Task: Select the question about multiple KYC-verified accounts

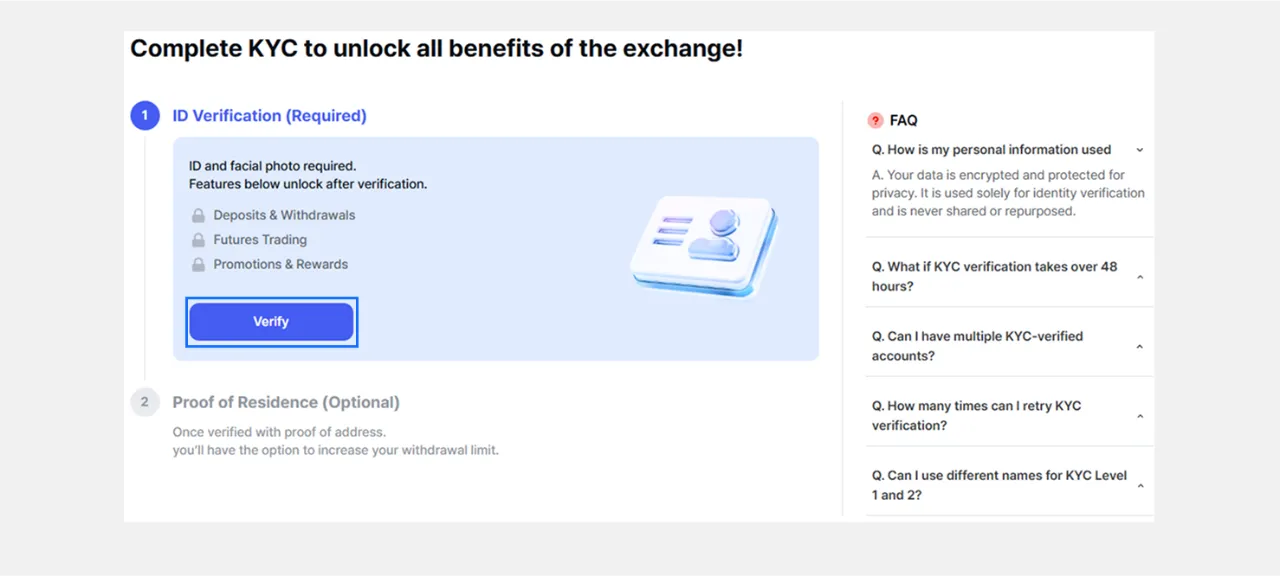Action: (977, 346)
